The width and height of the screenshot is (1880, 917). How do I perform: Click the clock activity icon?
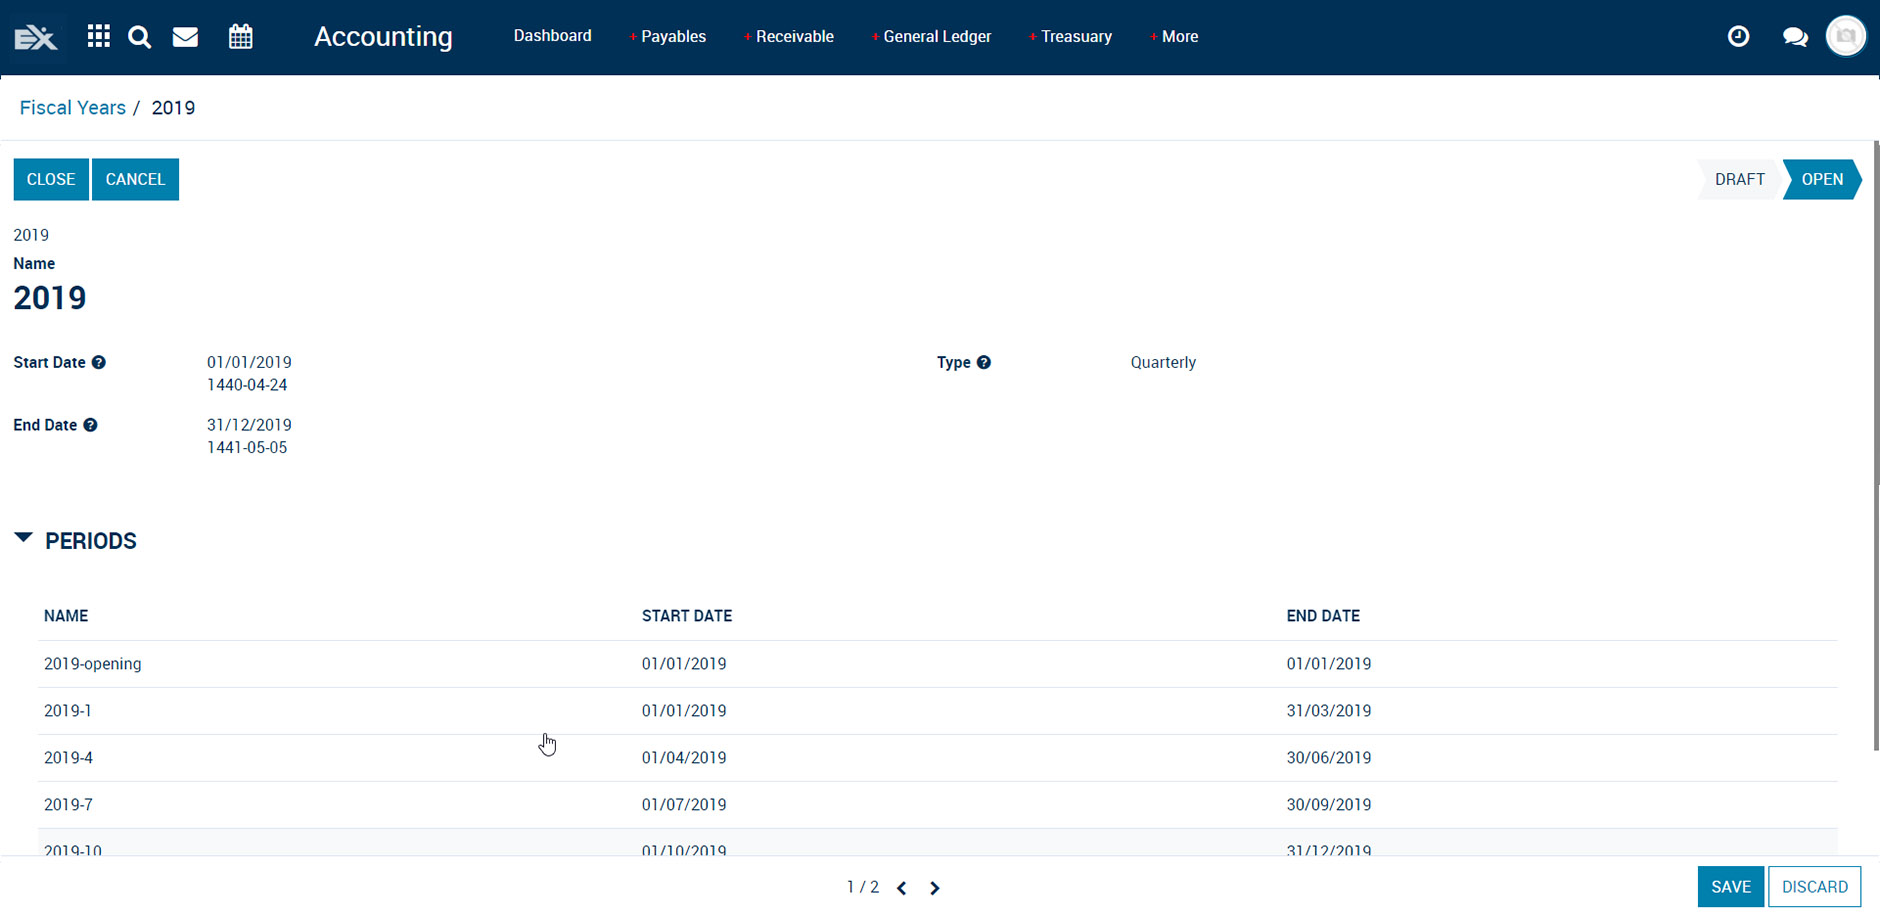point(1739,37)
